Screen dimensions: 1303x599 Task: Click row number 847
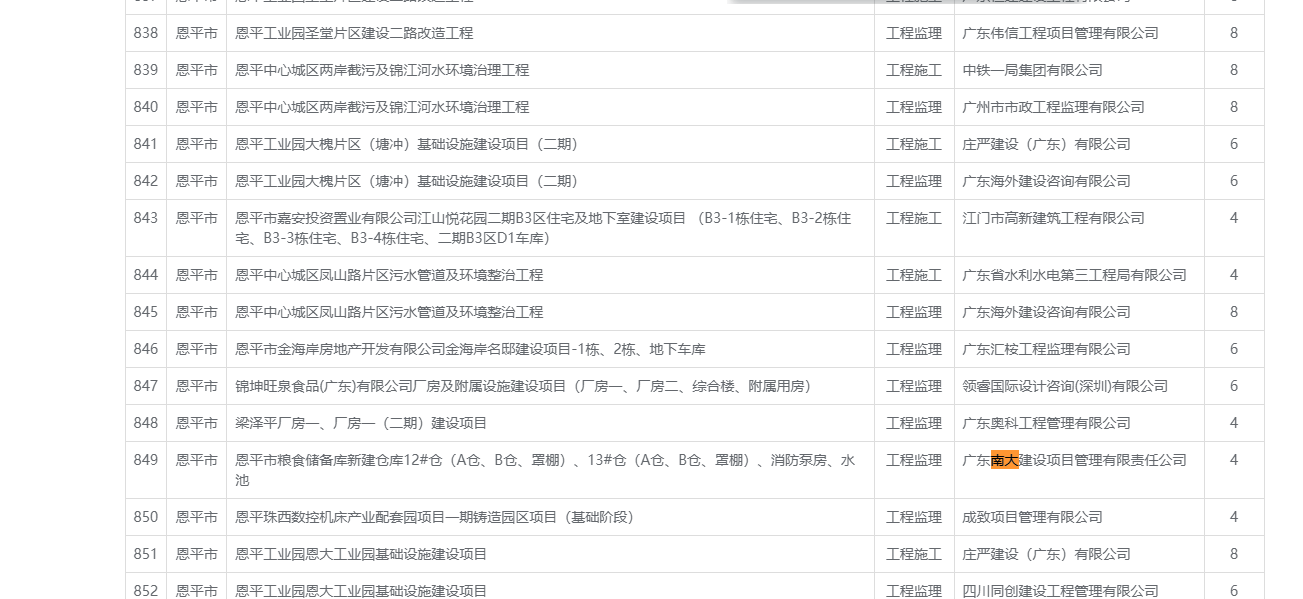pyautogui.click(x=146, y=386)
